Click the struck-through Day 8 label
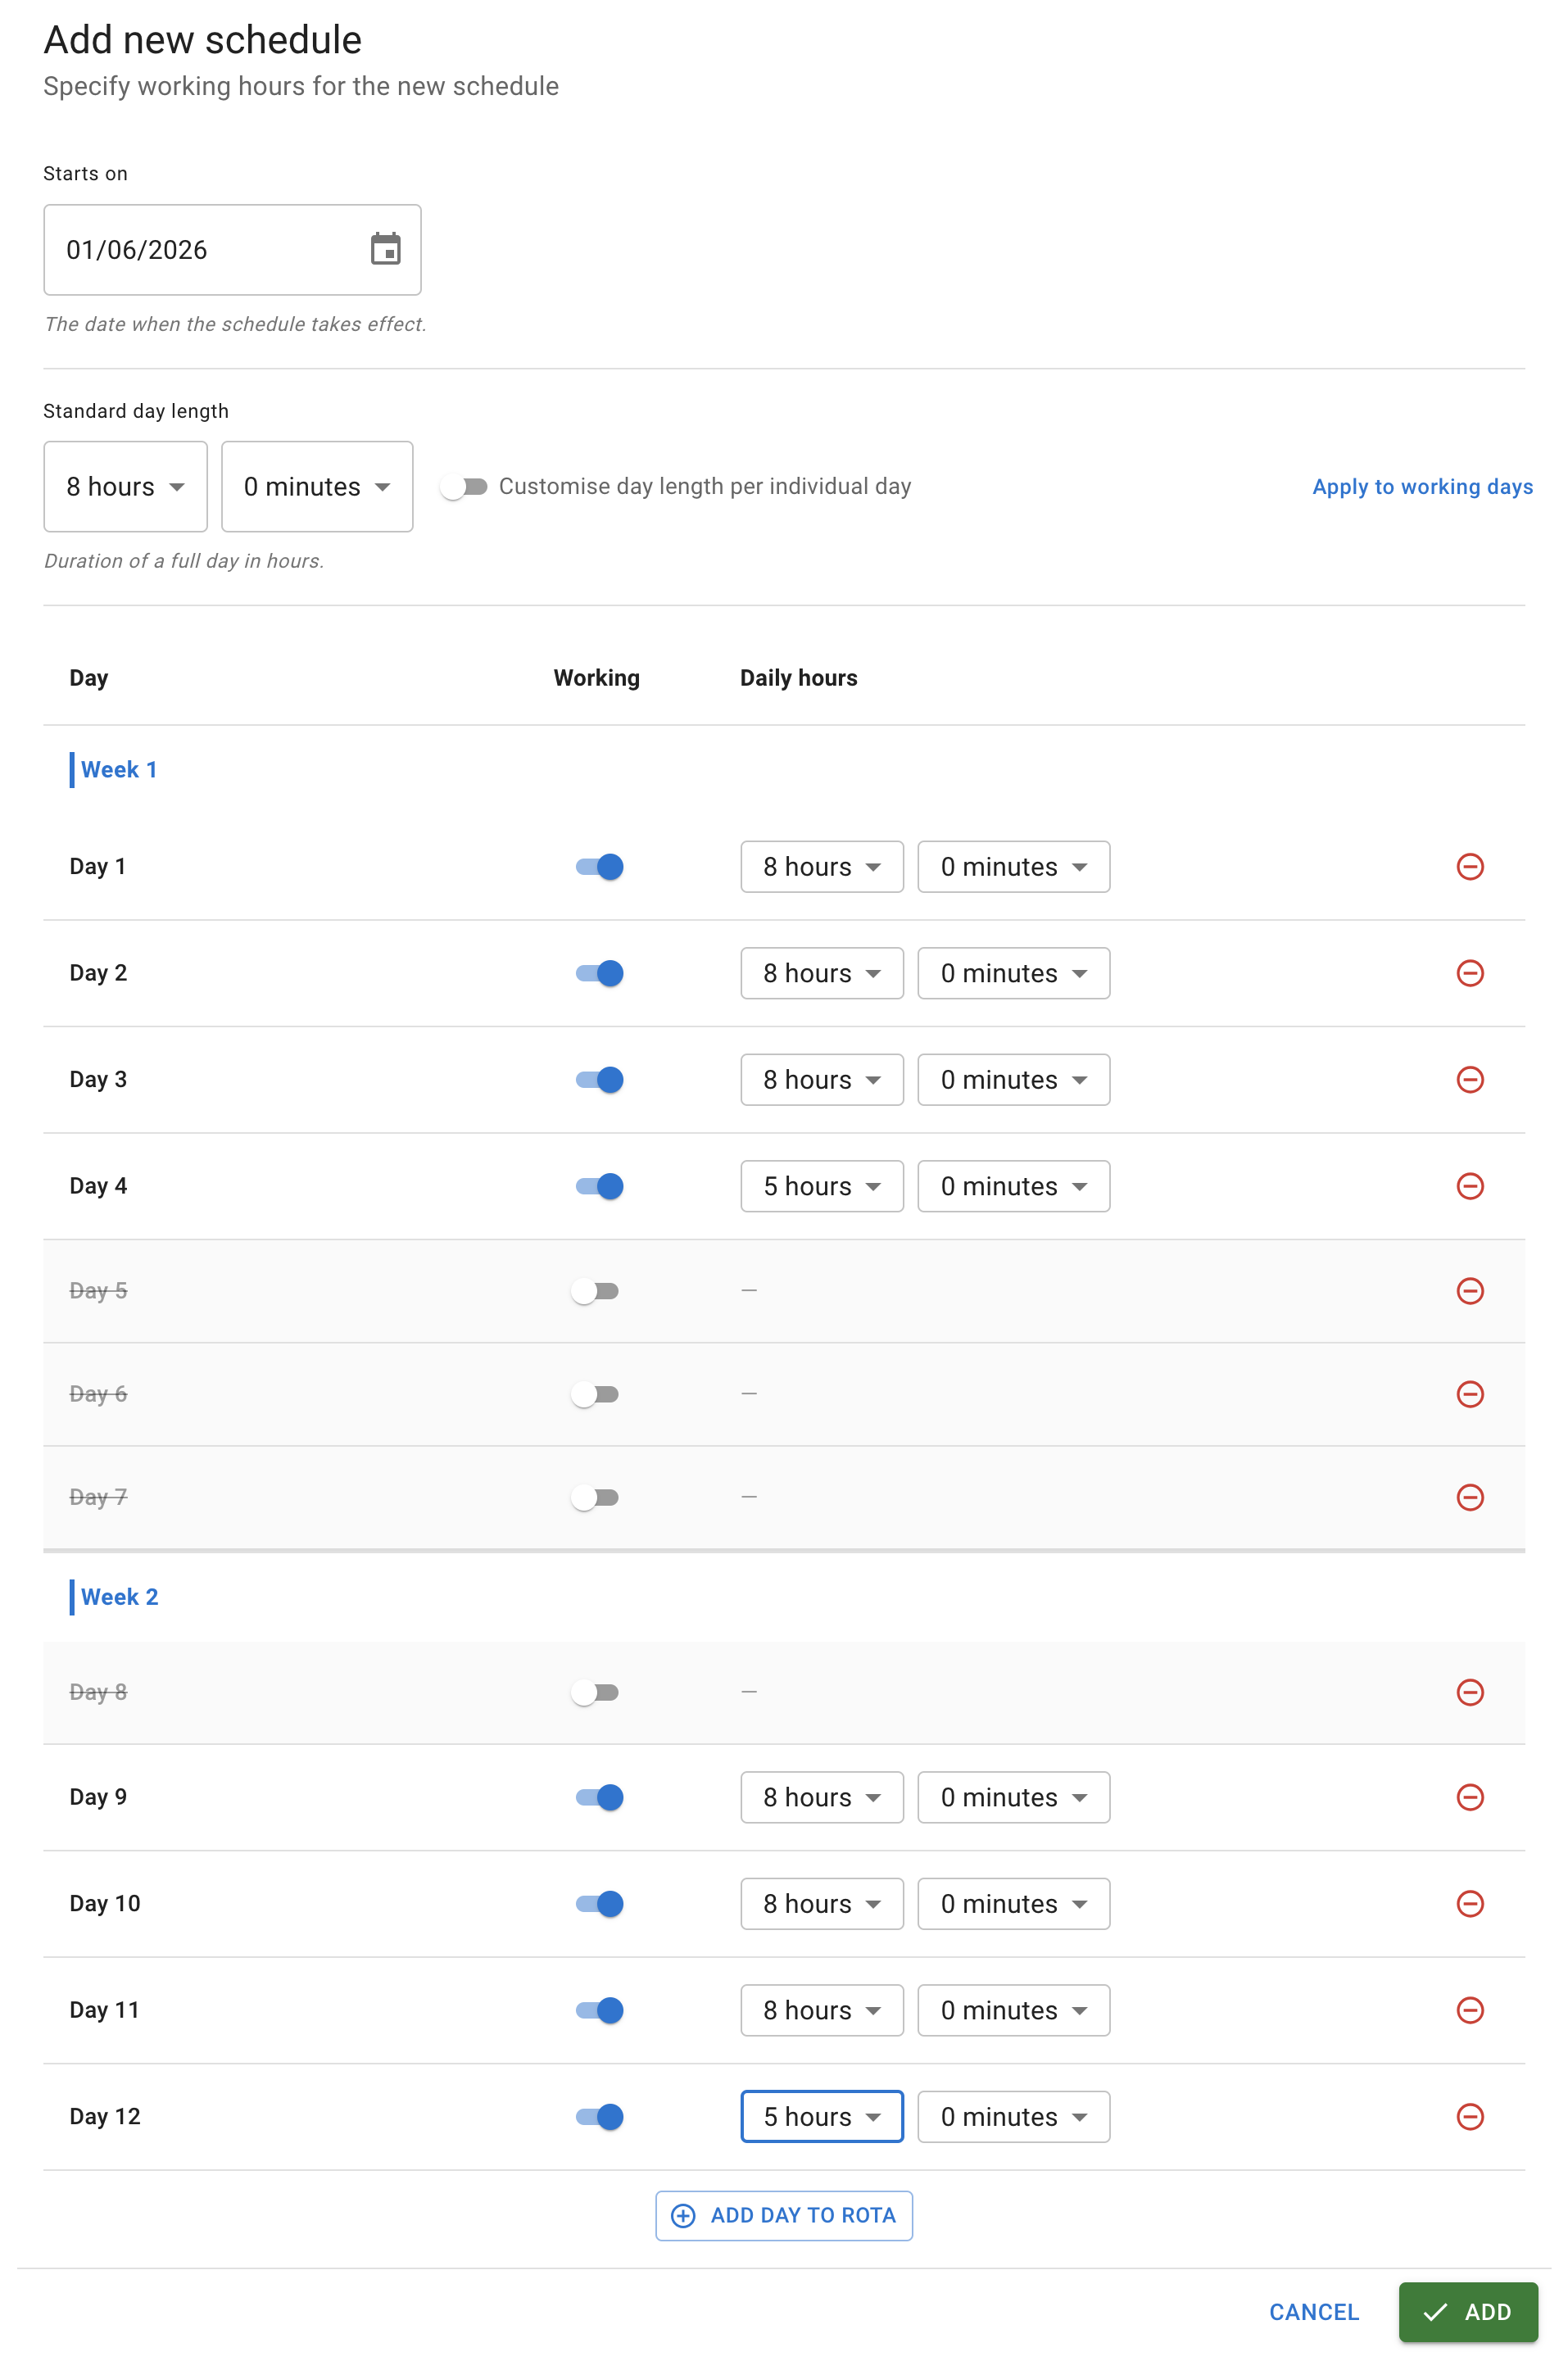Viewport: 1568px width, 2379px height. tap(98, 1692)
